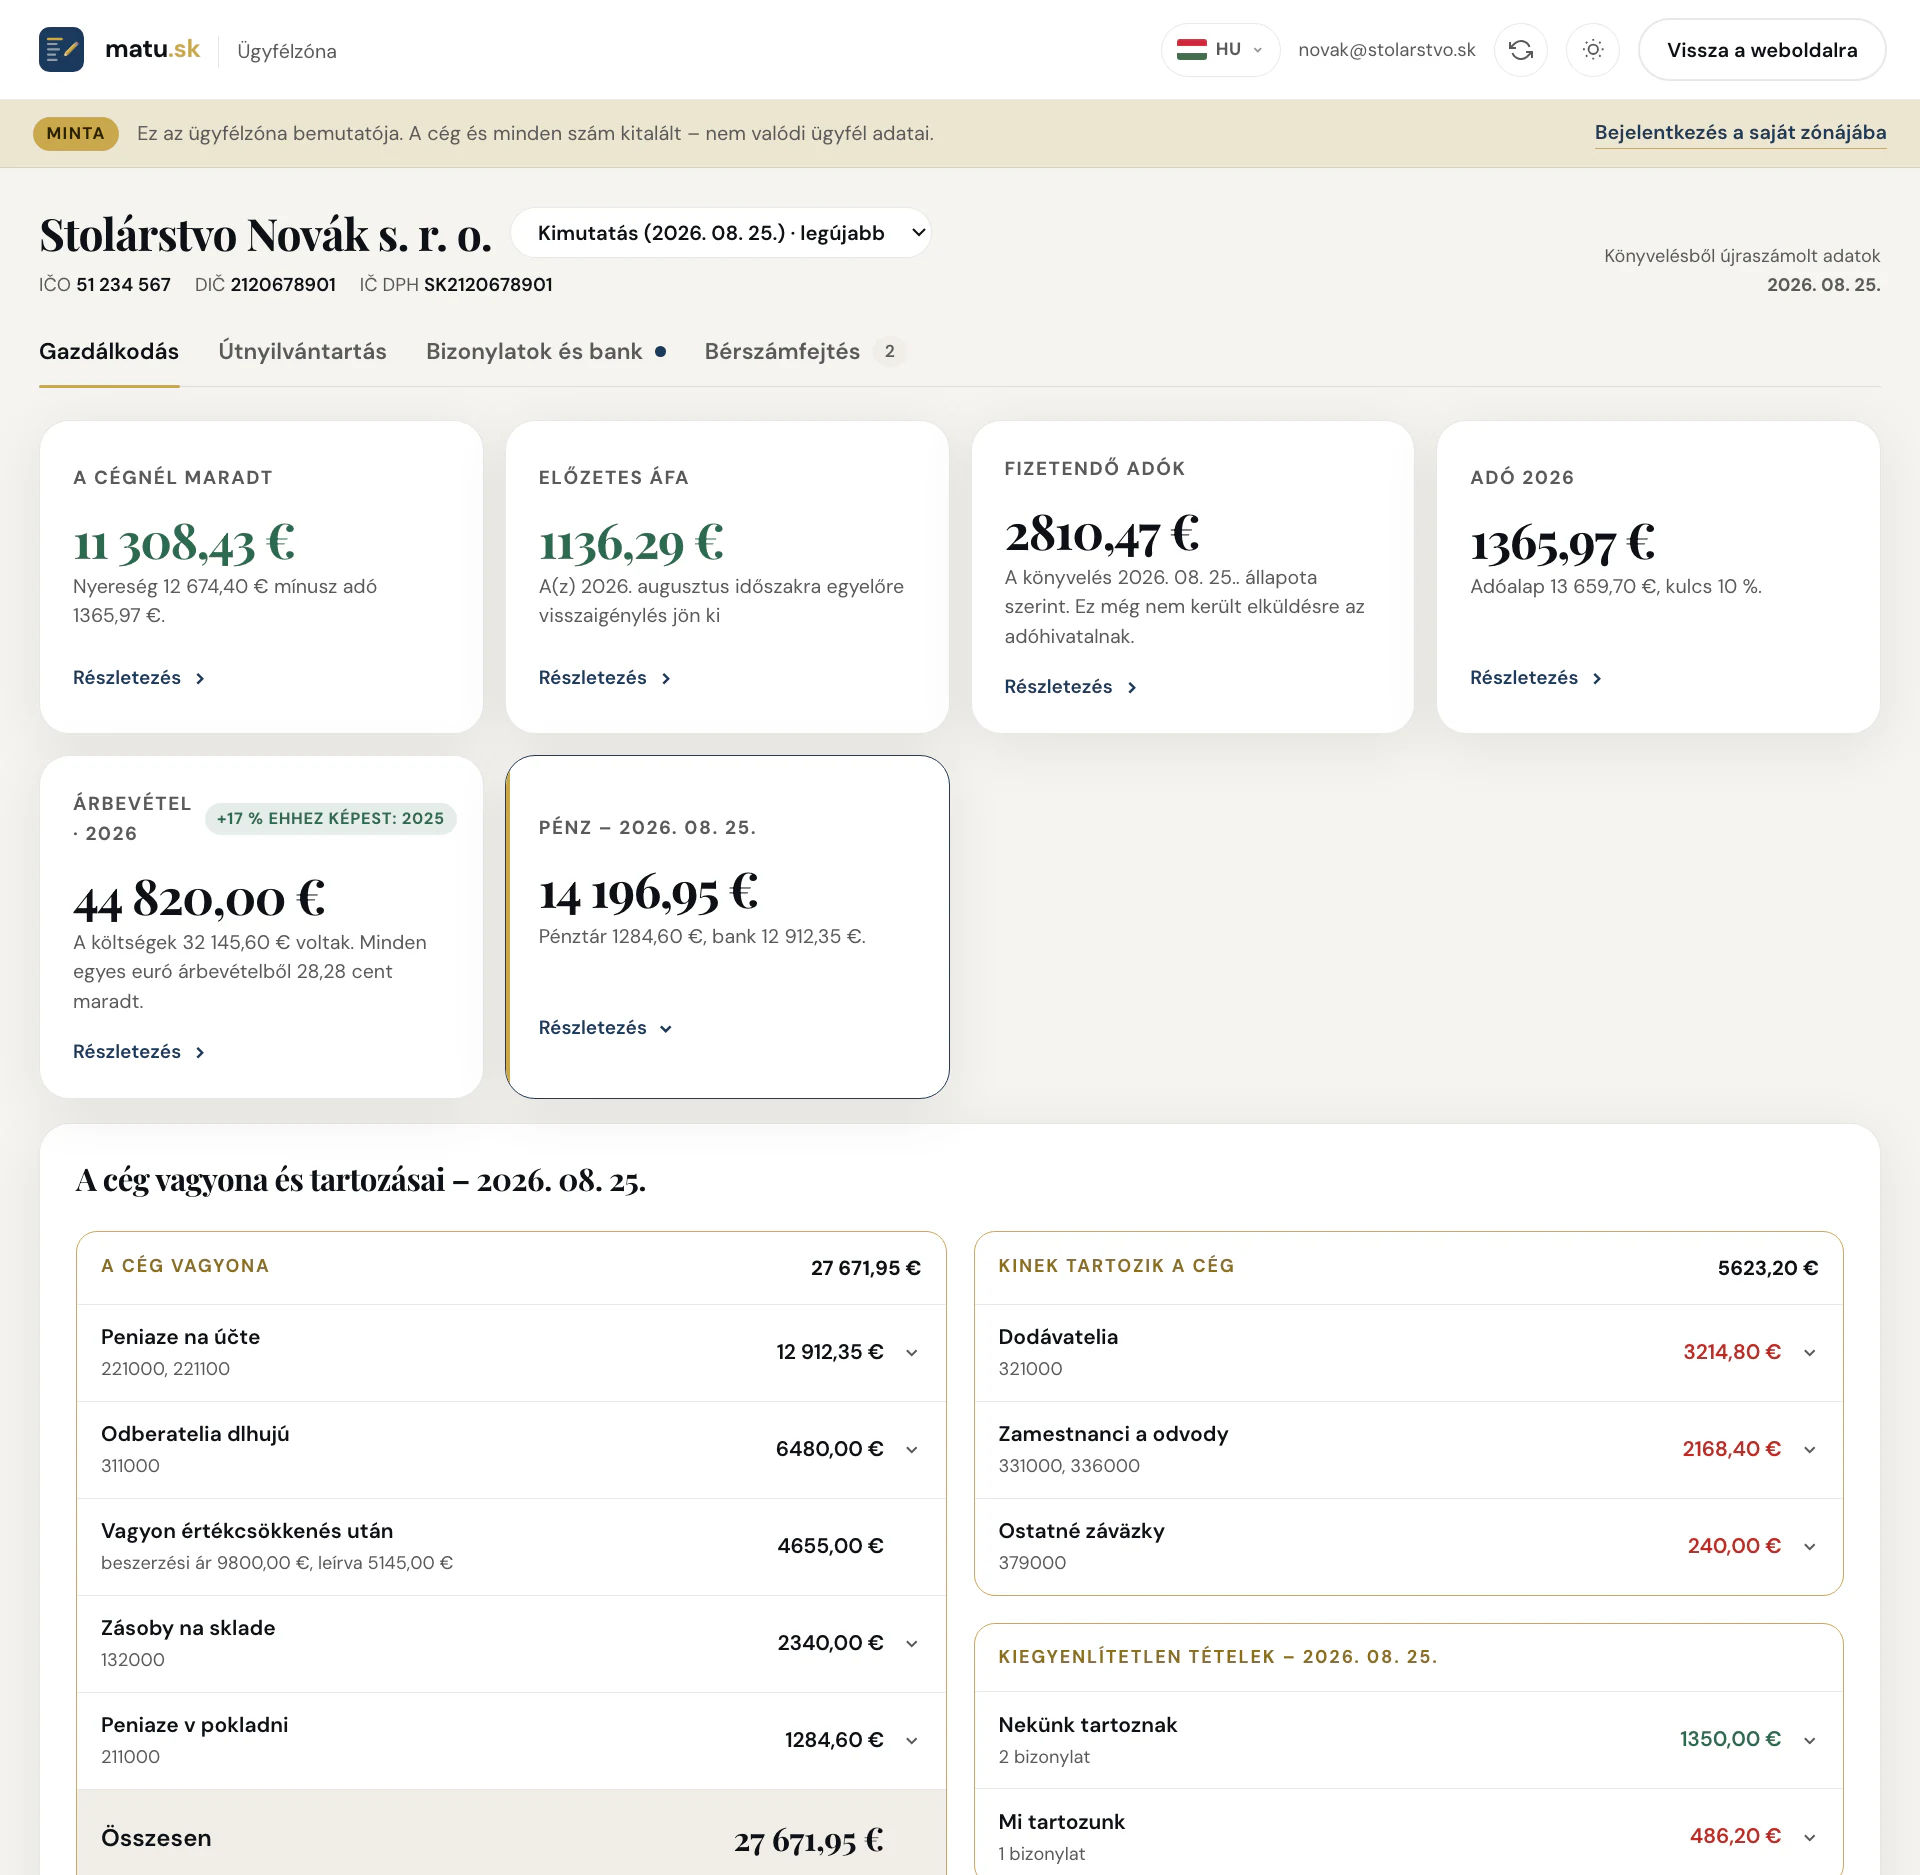The height and width of the screenshot is (1875, 1920).
Task: Click the Hungarian flag icon
Action: (x=1191, y=50)
